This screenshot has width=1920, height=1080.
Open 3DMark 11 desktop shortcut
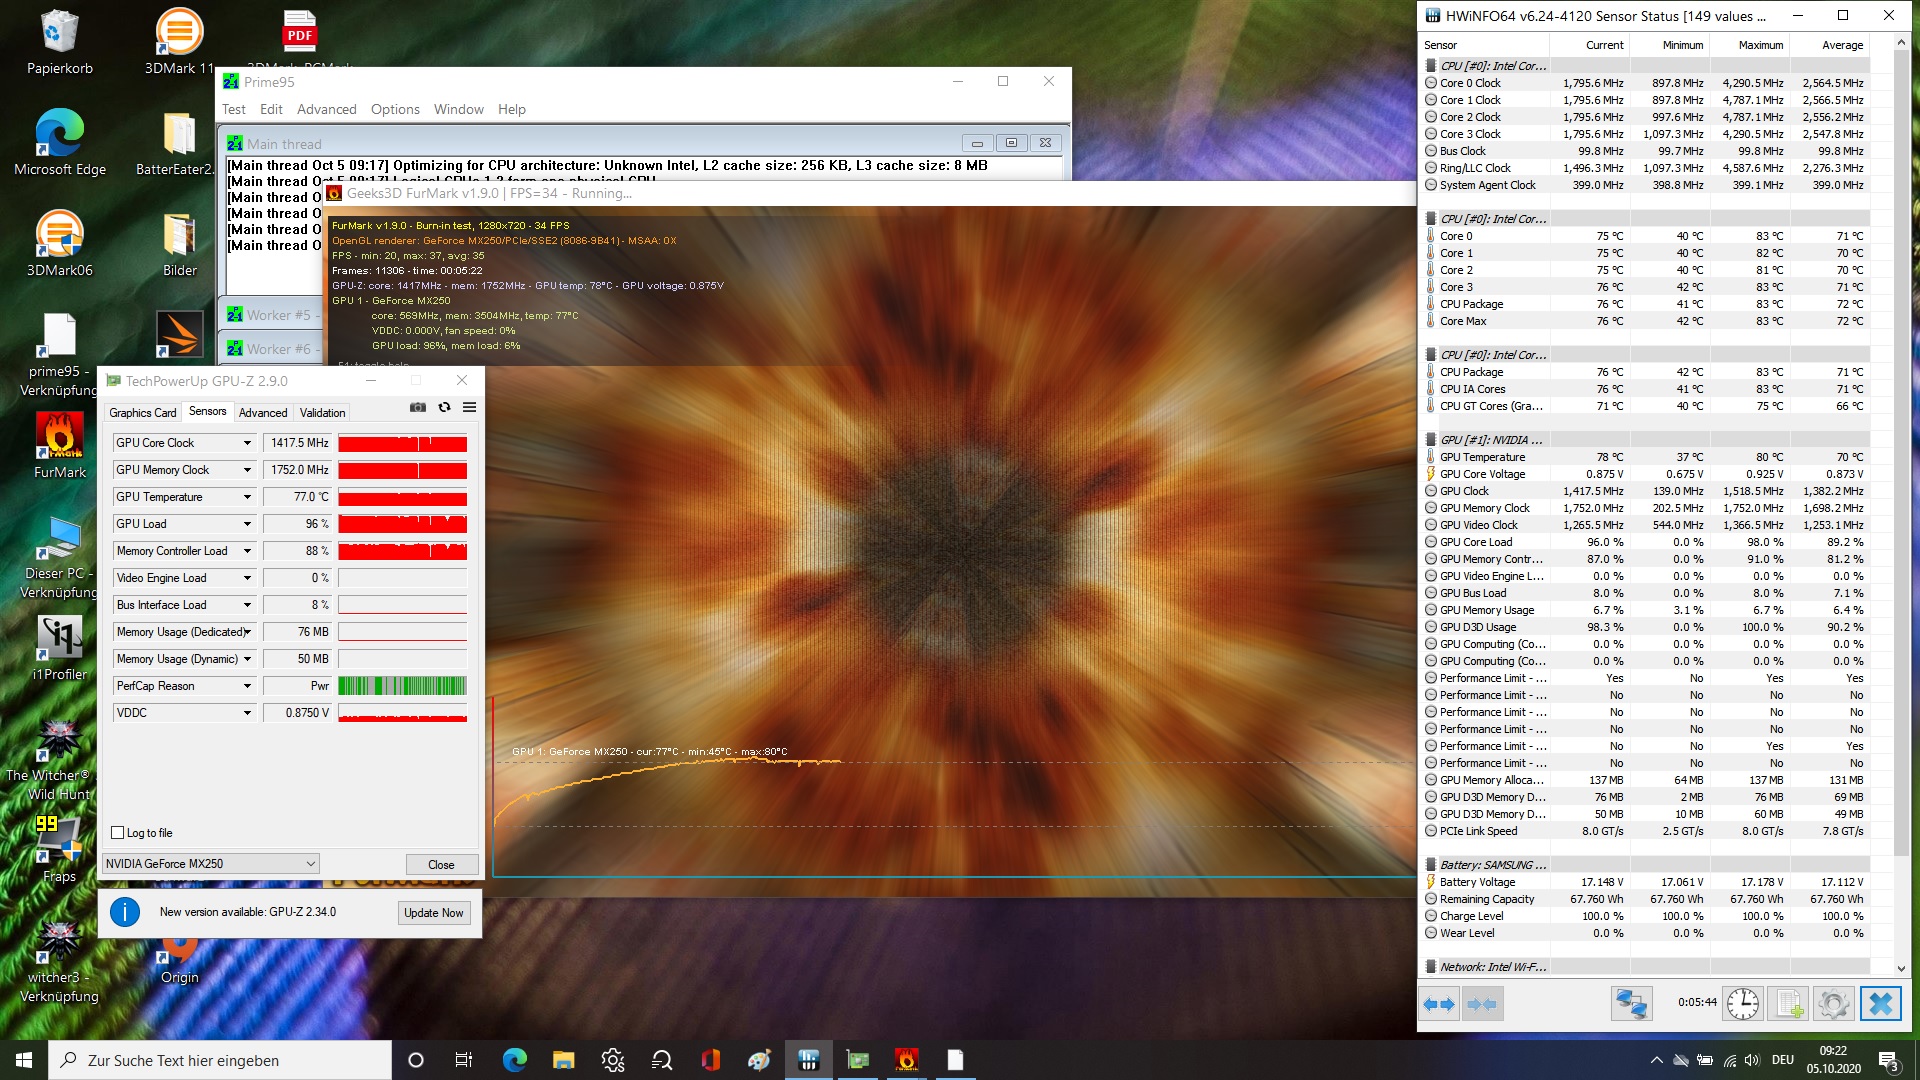tap(180, 43)
